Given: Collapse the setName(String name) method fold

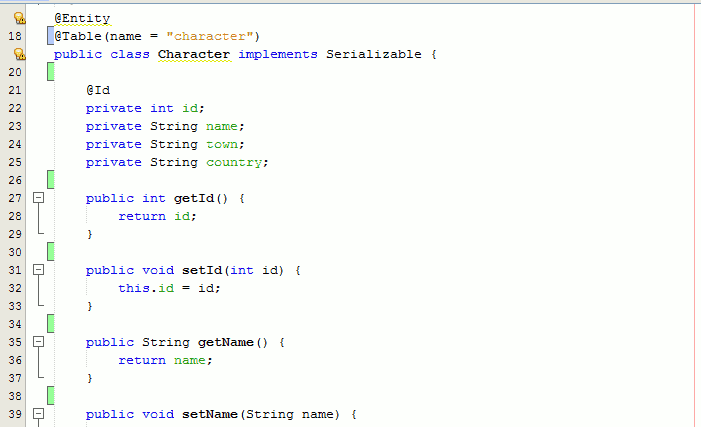Looking at the screenshot, I should tap(39, 414).
